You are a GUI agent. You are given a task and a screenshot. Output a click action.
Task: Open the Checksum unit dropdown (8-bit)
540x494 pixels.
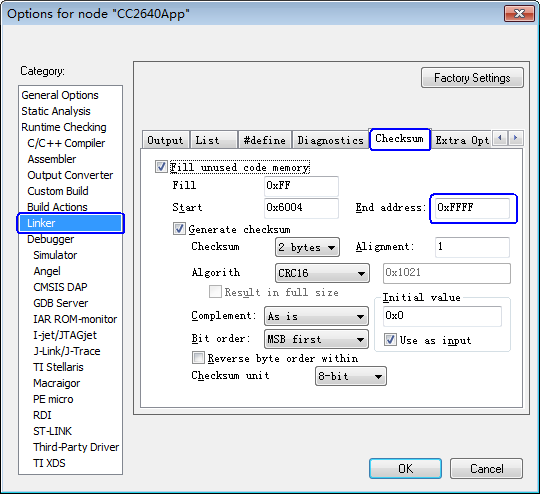pyautogui.click(x=351, y=376)
